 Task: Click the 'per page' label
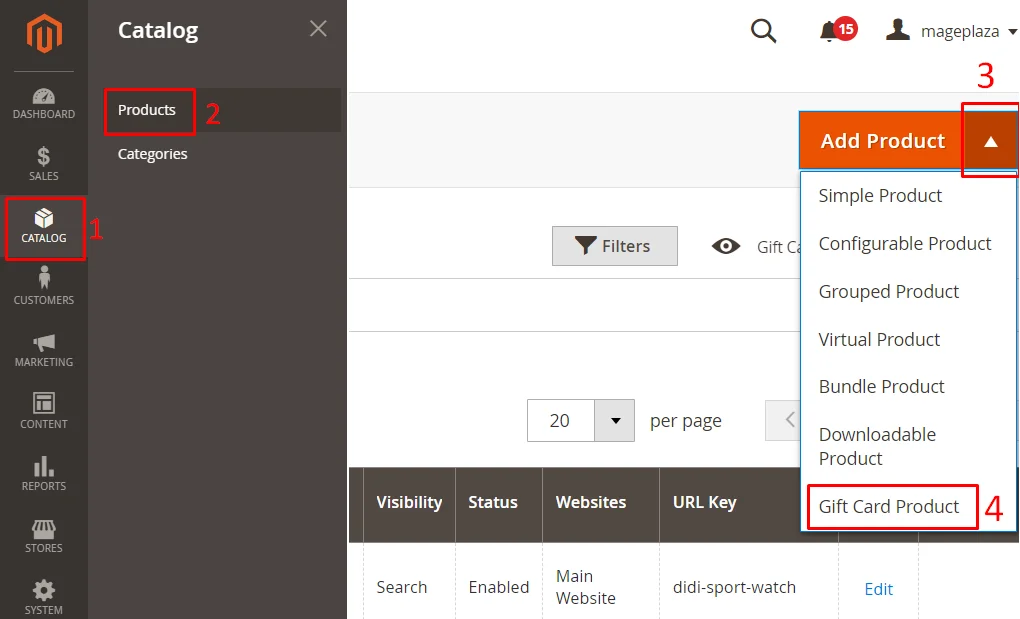(686, 421)
